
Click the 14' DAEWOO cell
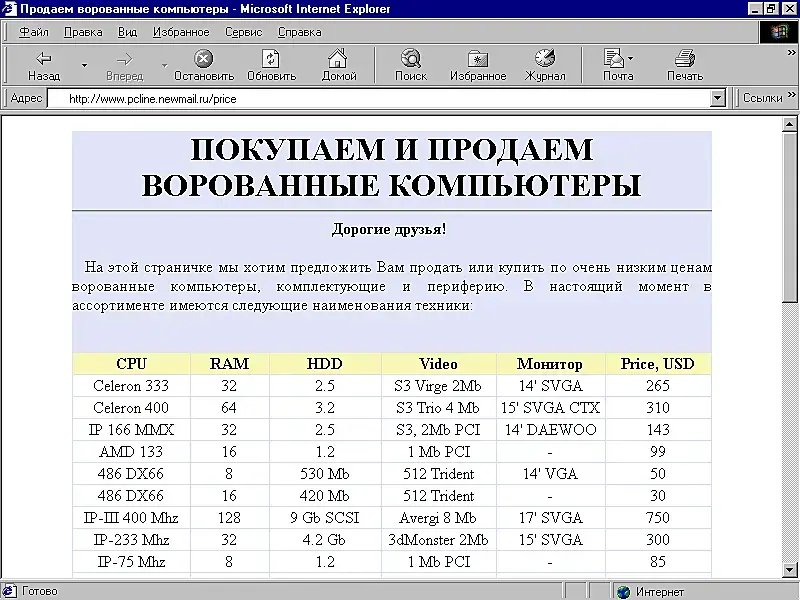550,430
